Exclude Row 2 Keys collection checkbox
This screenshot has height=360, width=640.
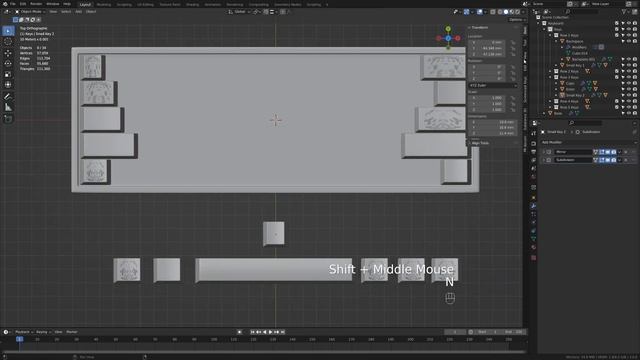617,71
